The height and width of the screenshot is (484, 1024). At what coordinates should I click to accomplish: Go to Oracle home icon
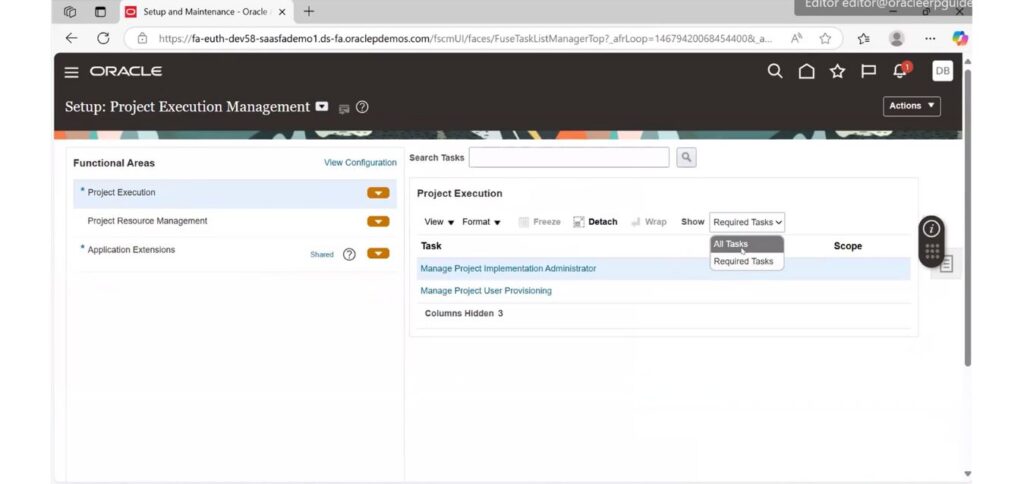(x=807, y=71)
